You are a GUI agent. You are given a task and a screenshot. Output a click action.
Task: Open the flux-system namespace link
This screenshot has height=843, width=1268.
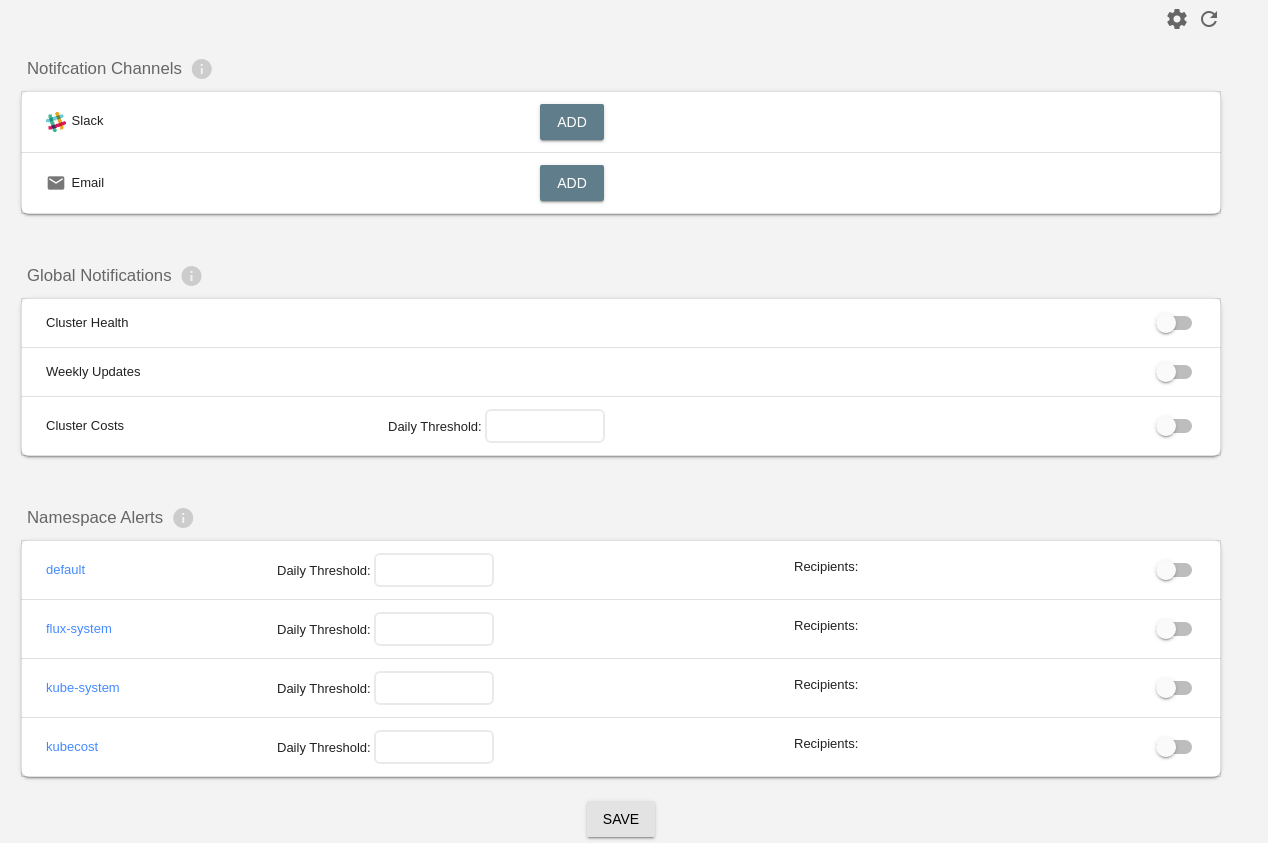pos(79,629)
